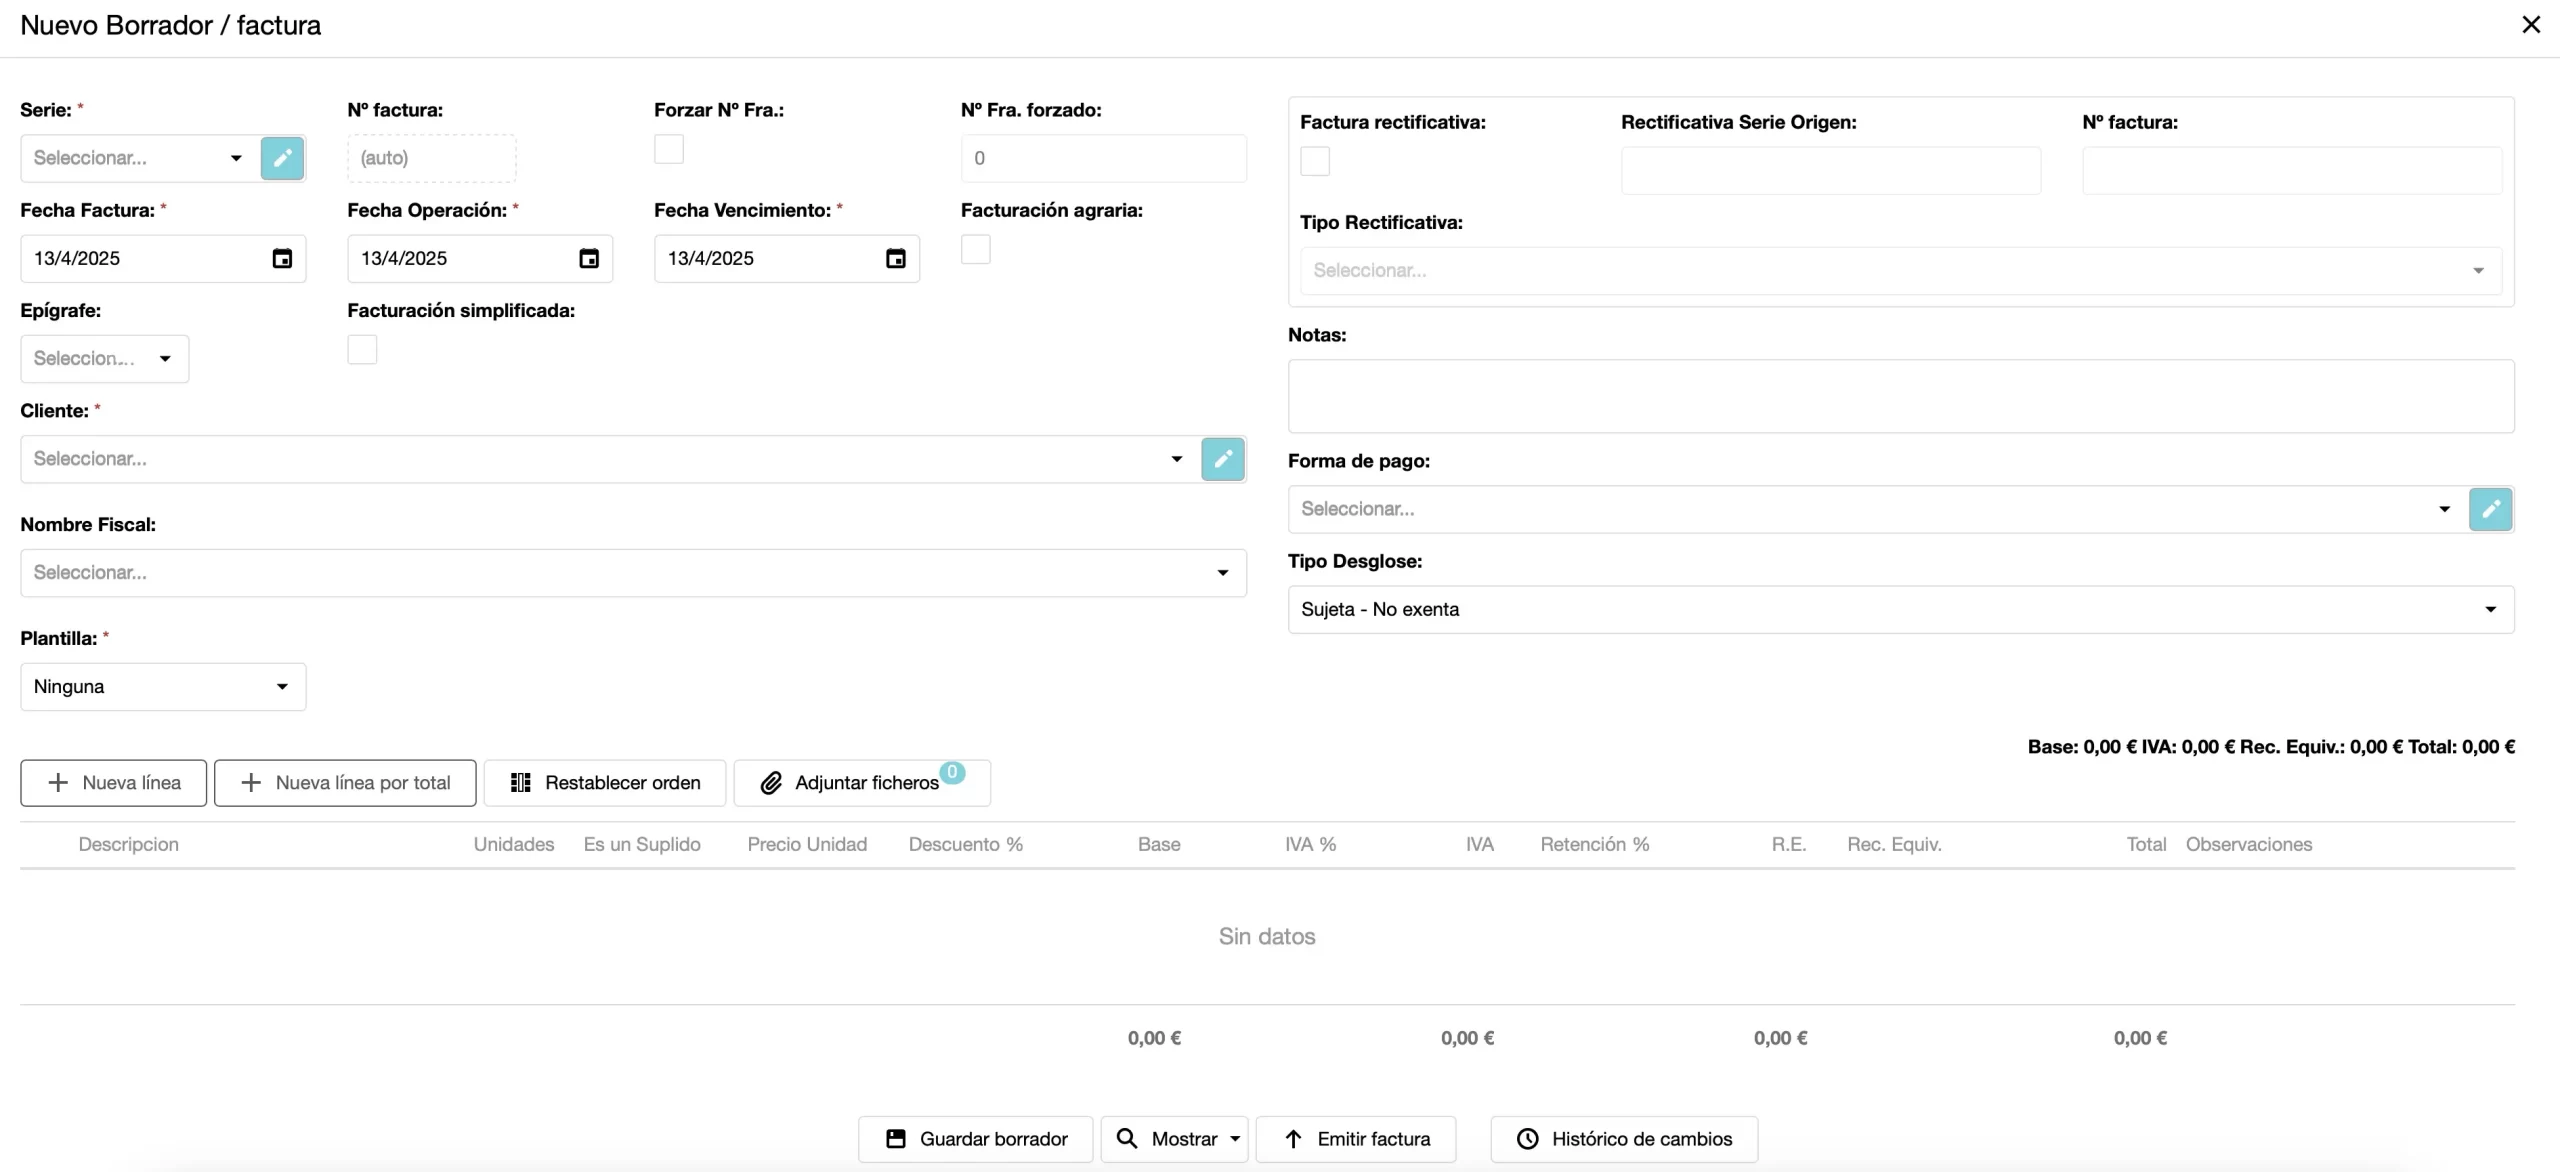Open the Mostrar dropdown menu
Image resolution: width=2560 pixels, height=1172 pixels.
(x=1175, y=1139)
